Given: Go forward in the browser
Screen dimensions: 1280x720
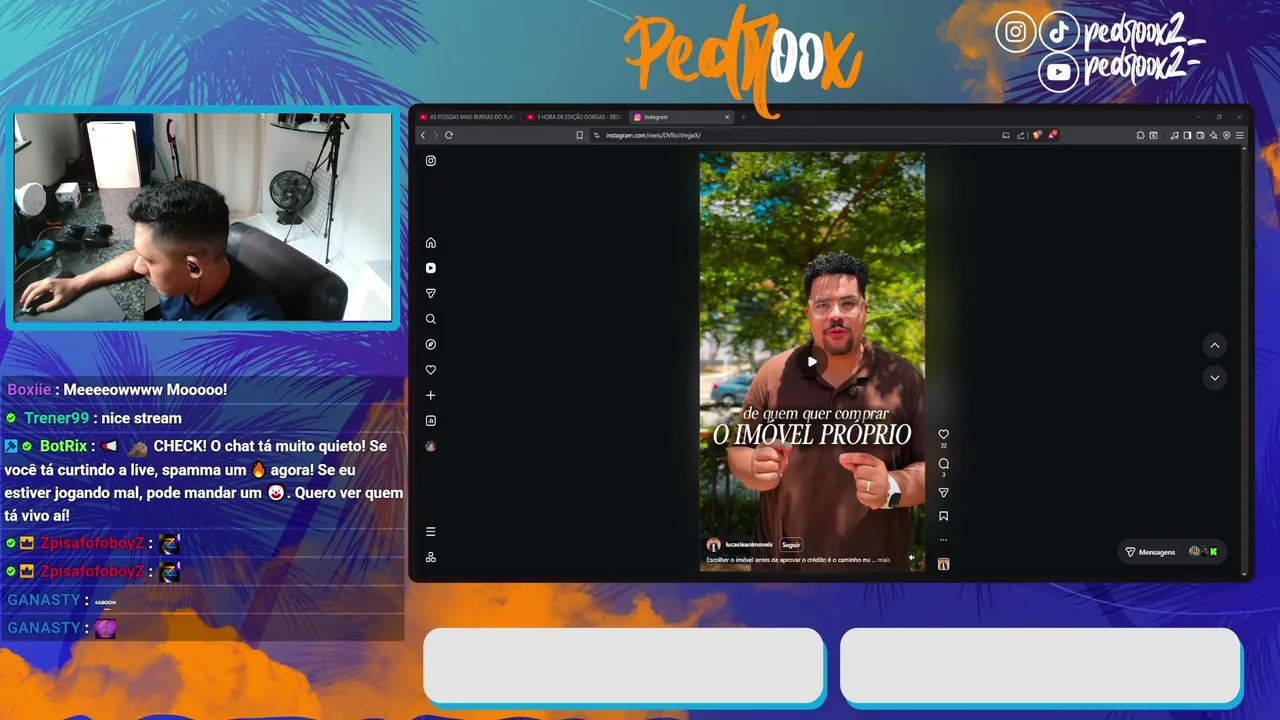Looking at the screenshot, I should 435,135.
